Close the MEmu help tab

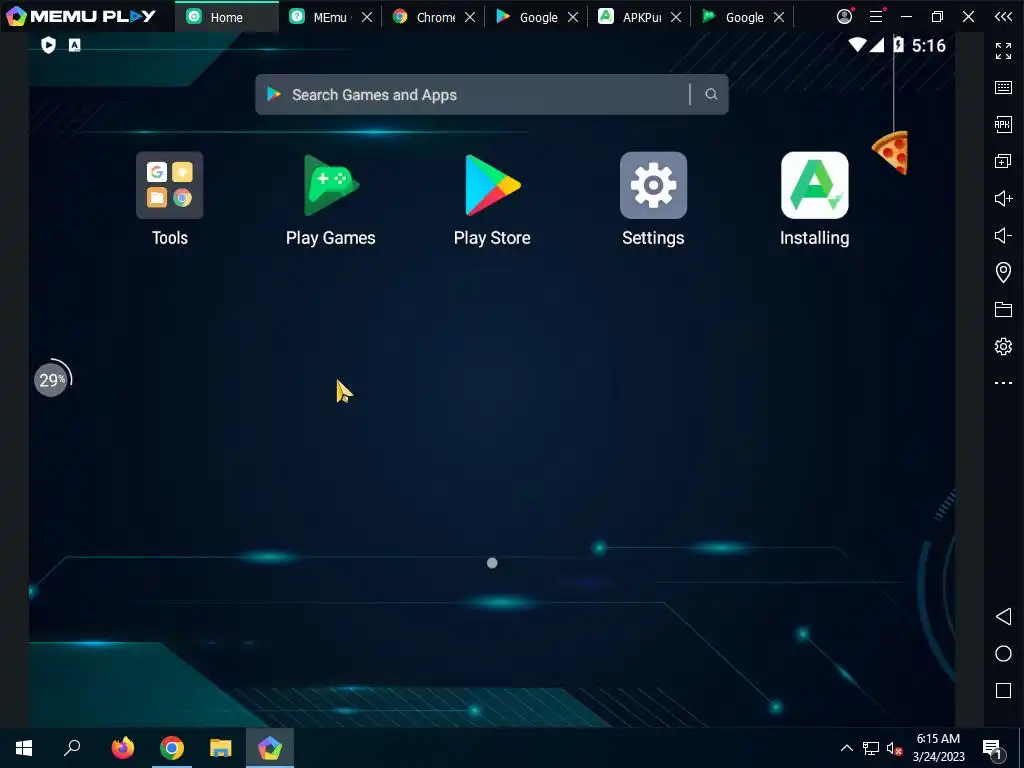coord(367,17)
